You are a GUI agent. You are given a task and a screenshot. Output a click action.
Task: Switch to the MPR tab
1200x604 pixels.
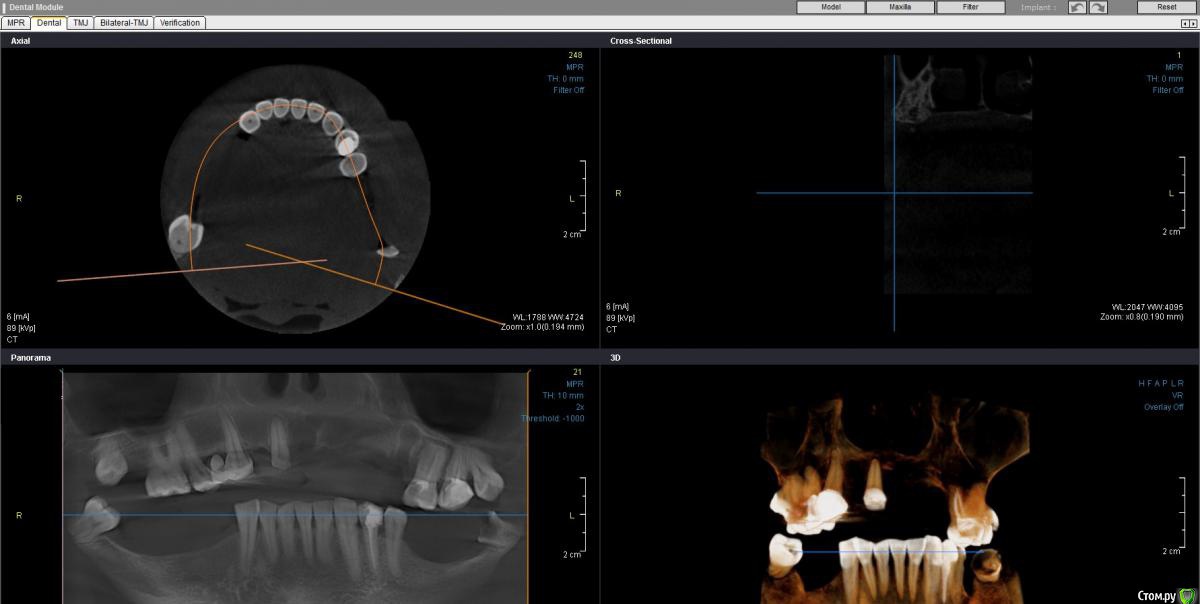point(16,22)
